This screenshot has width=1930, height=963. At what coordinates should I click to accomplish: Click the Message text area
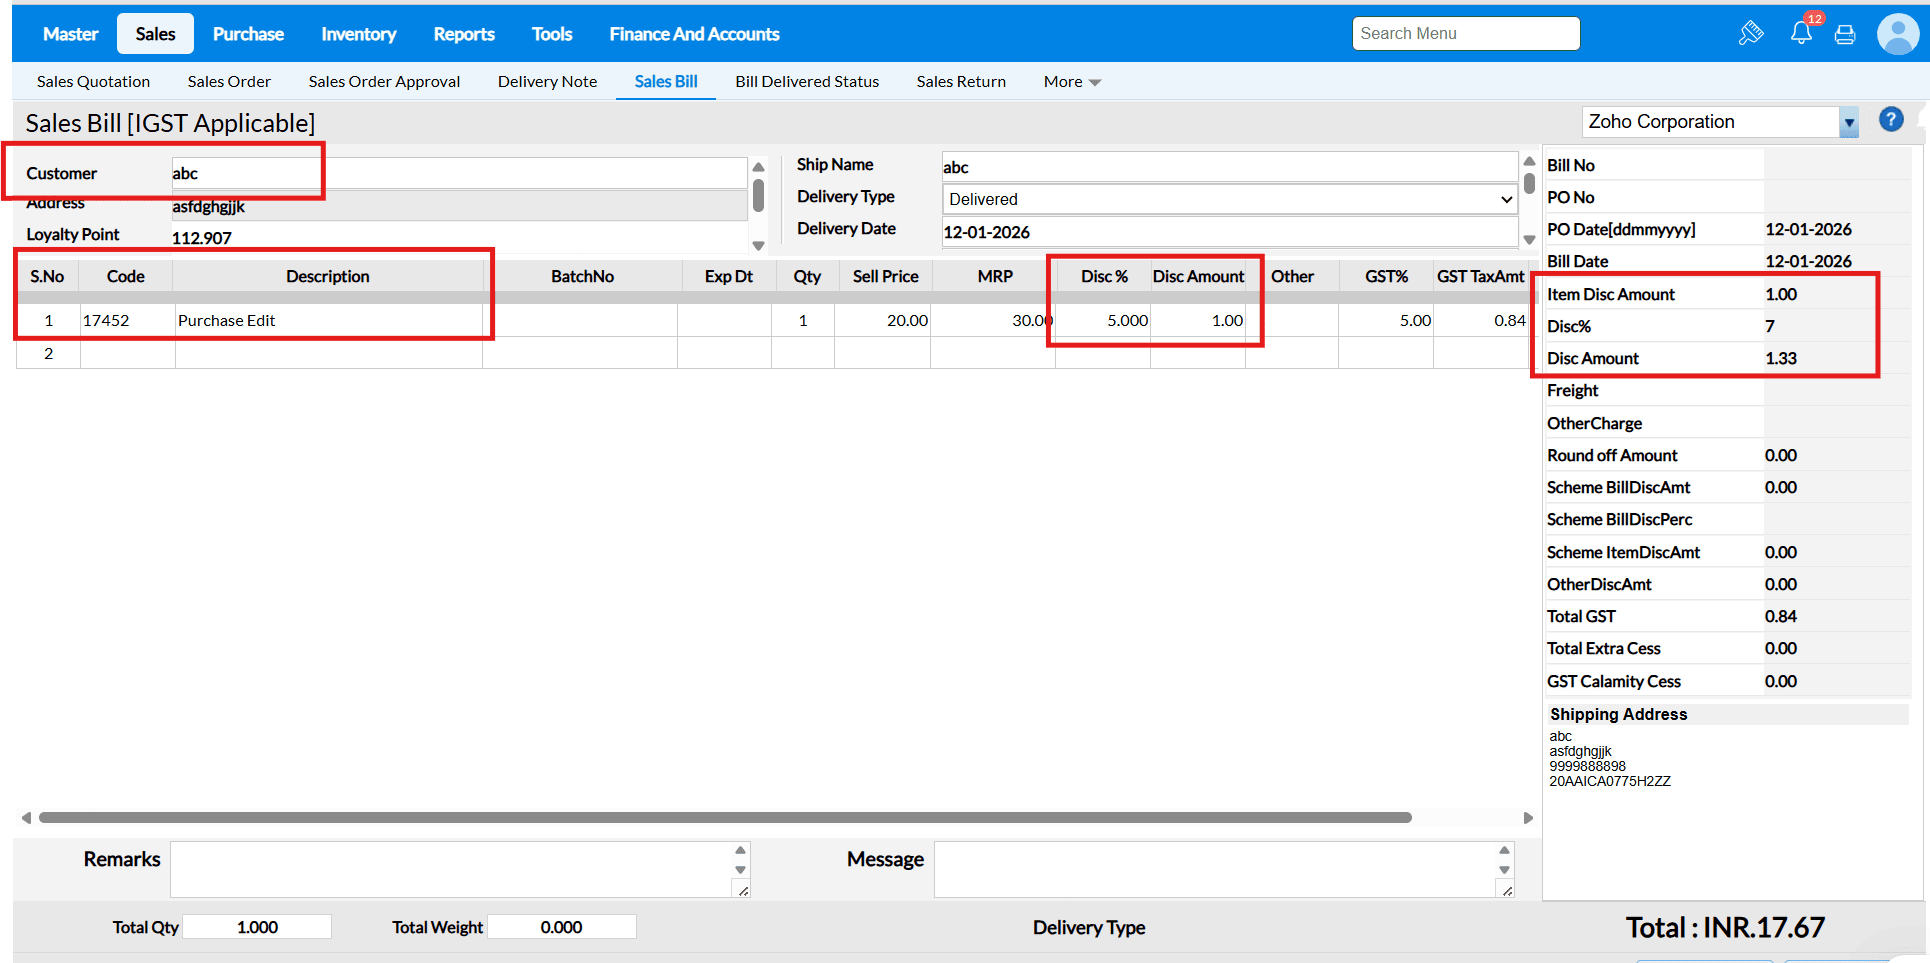(x=1214, y=868)
